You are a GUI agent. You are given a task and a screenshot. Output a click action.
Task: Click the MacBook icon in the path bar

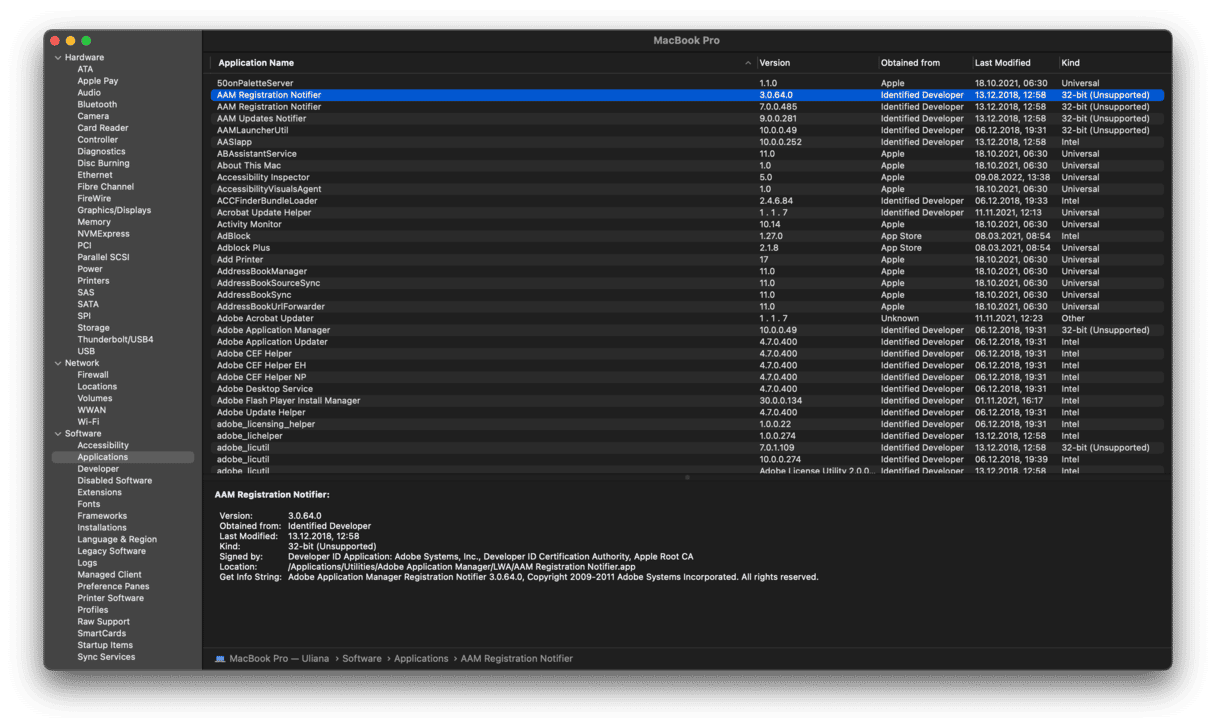(x=220, y=659)
